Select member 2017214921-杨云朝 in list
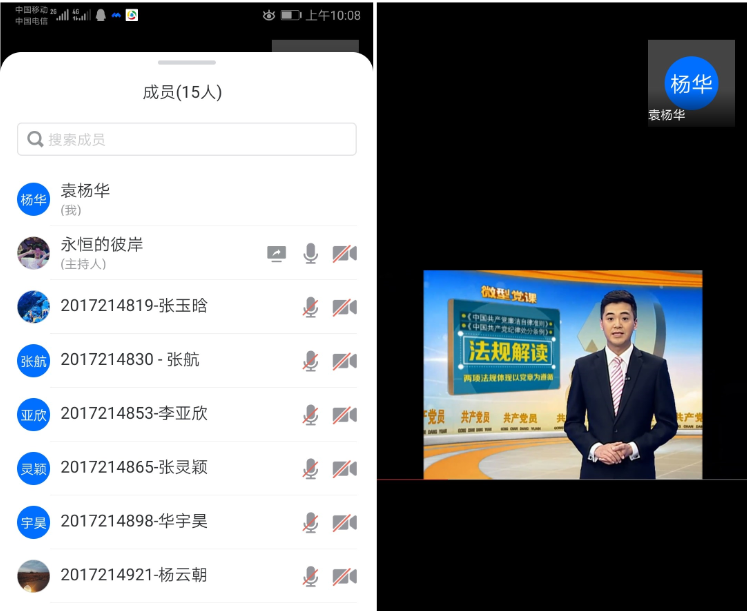The height and width of the screenshot is (611, 747). coord(134,576)
